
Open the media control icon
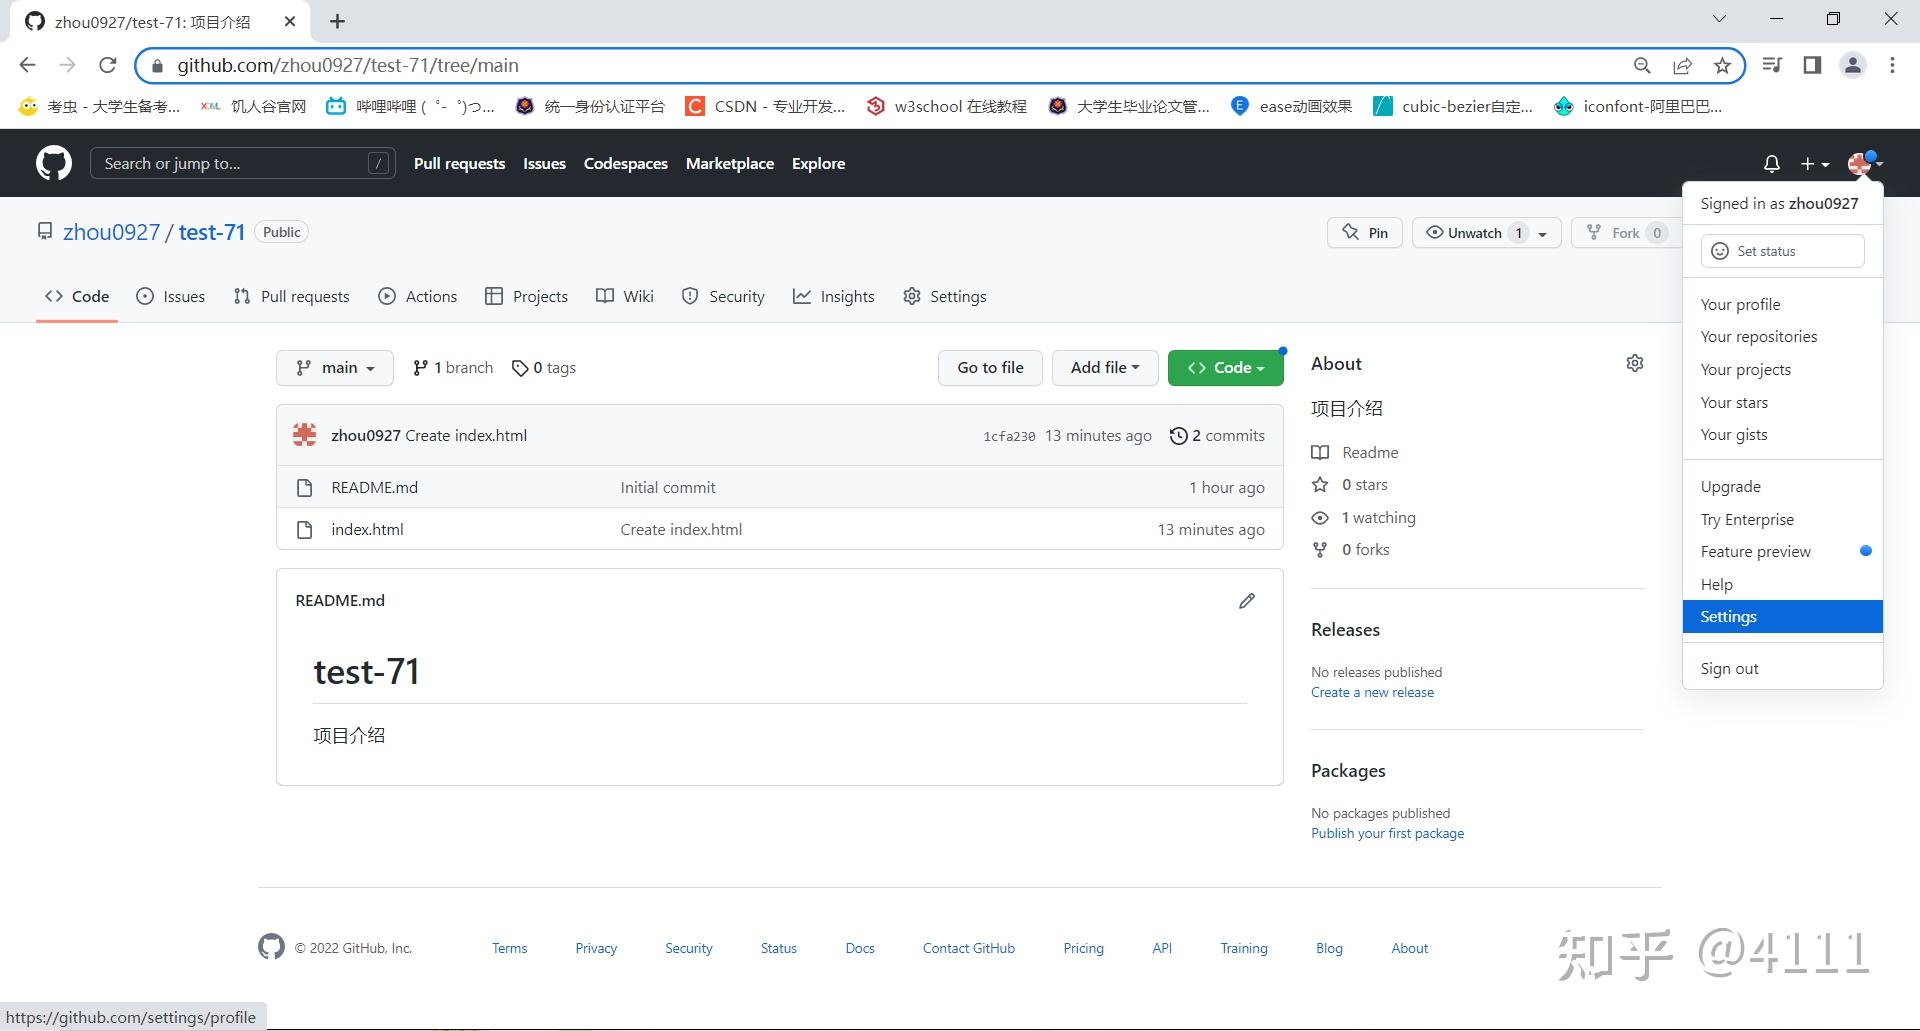pyautogui.click(x=1772, y=65)
